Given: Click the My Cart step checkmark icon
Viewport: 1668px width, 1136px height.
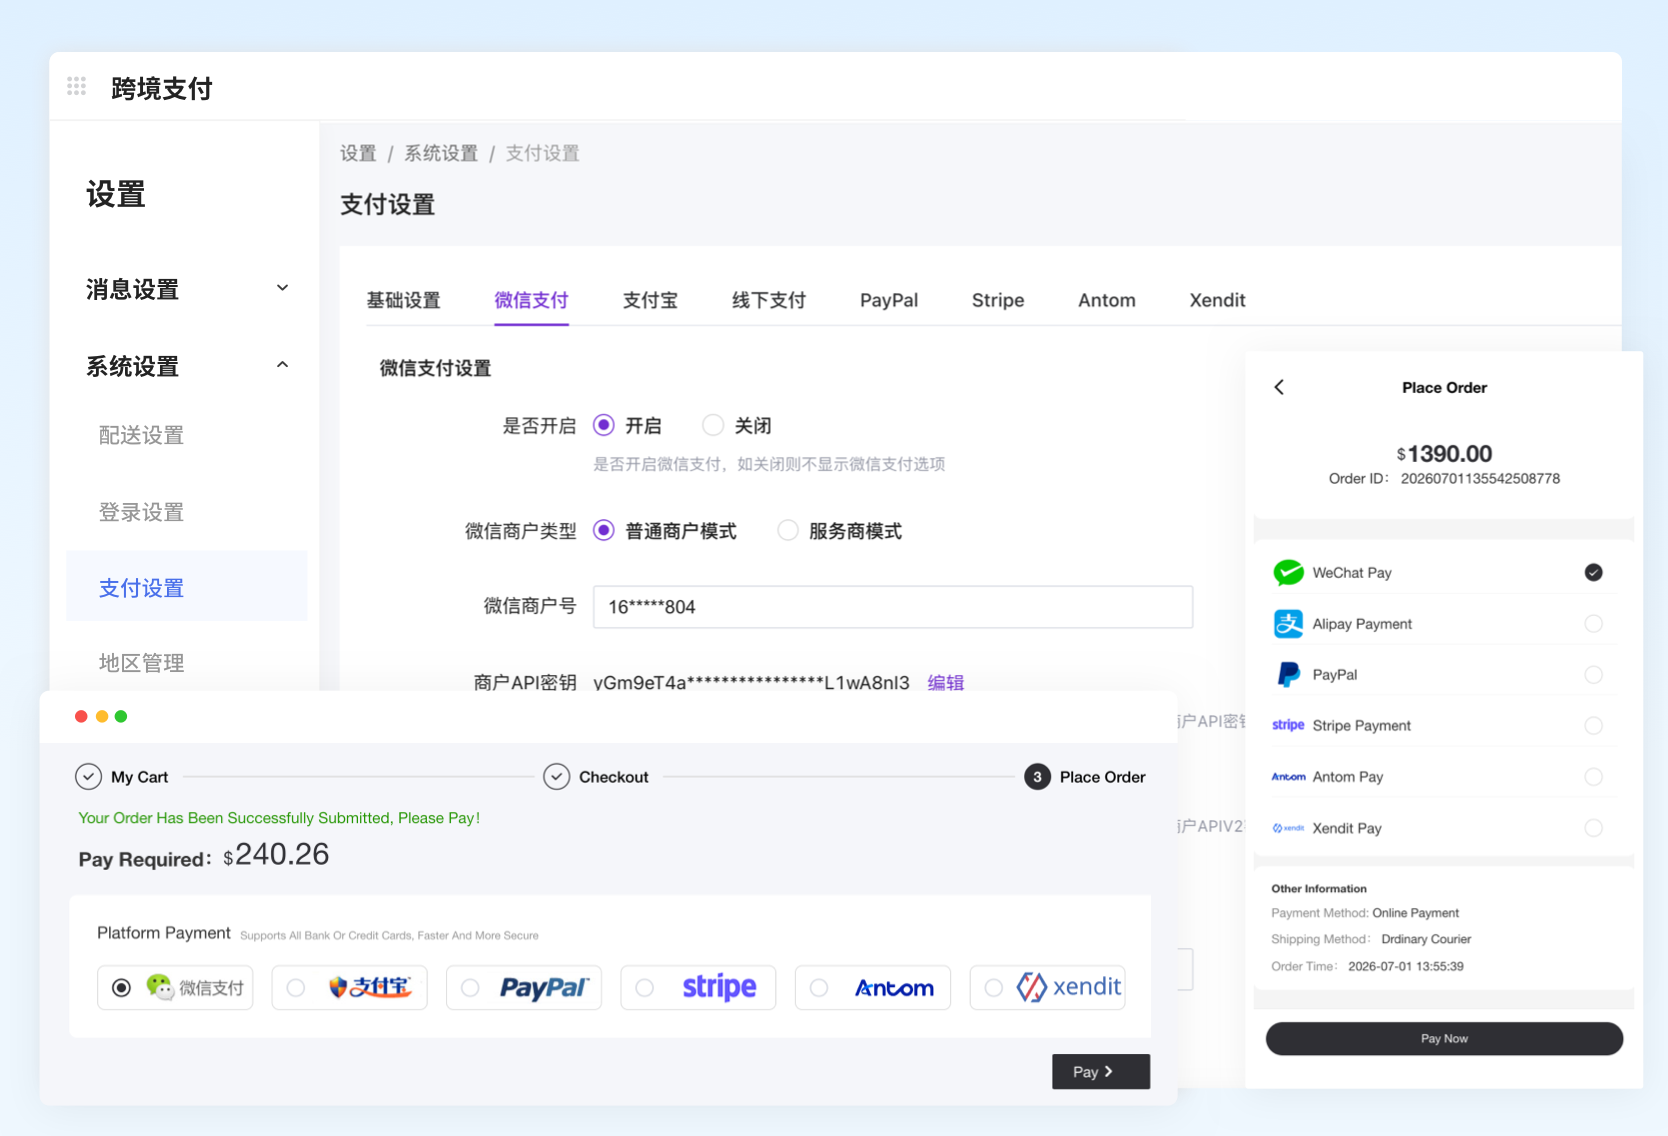Looking at the screenshot, I should (88, 776).
